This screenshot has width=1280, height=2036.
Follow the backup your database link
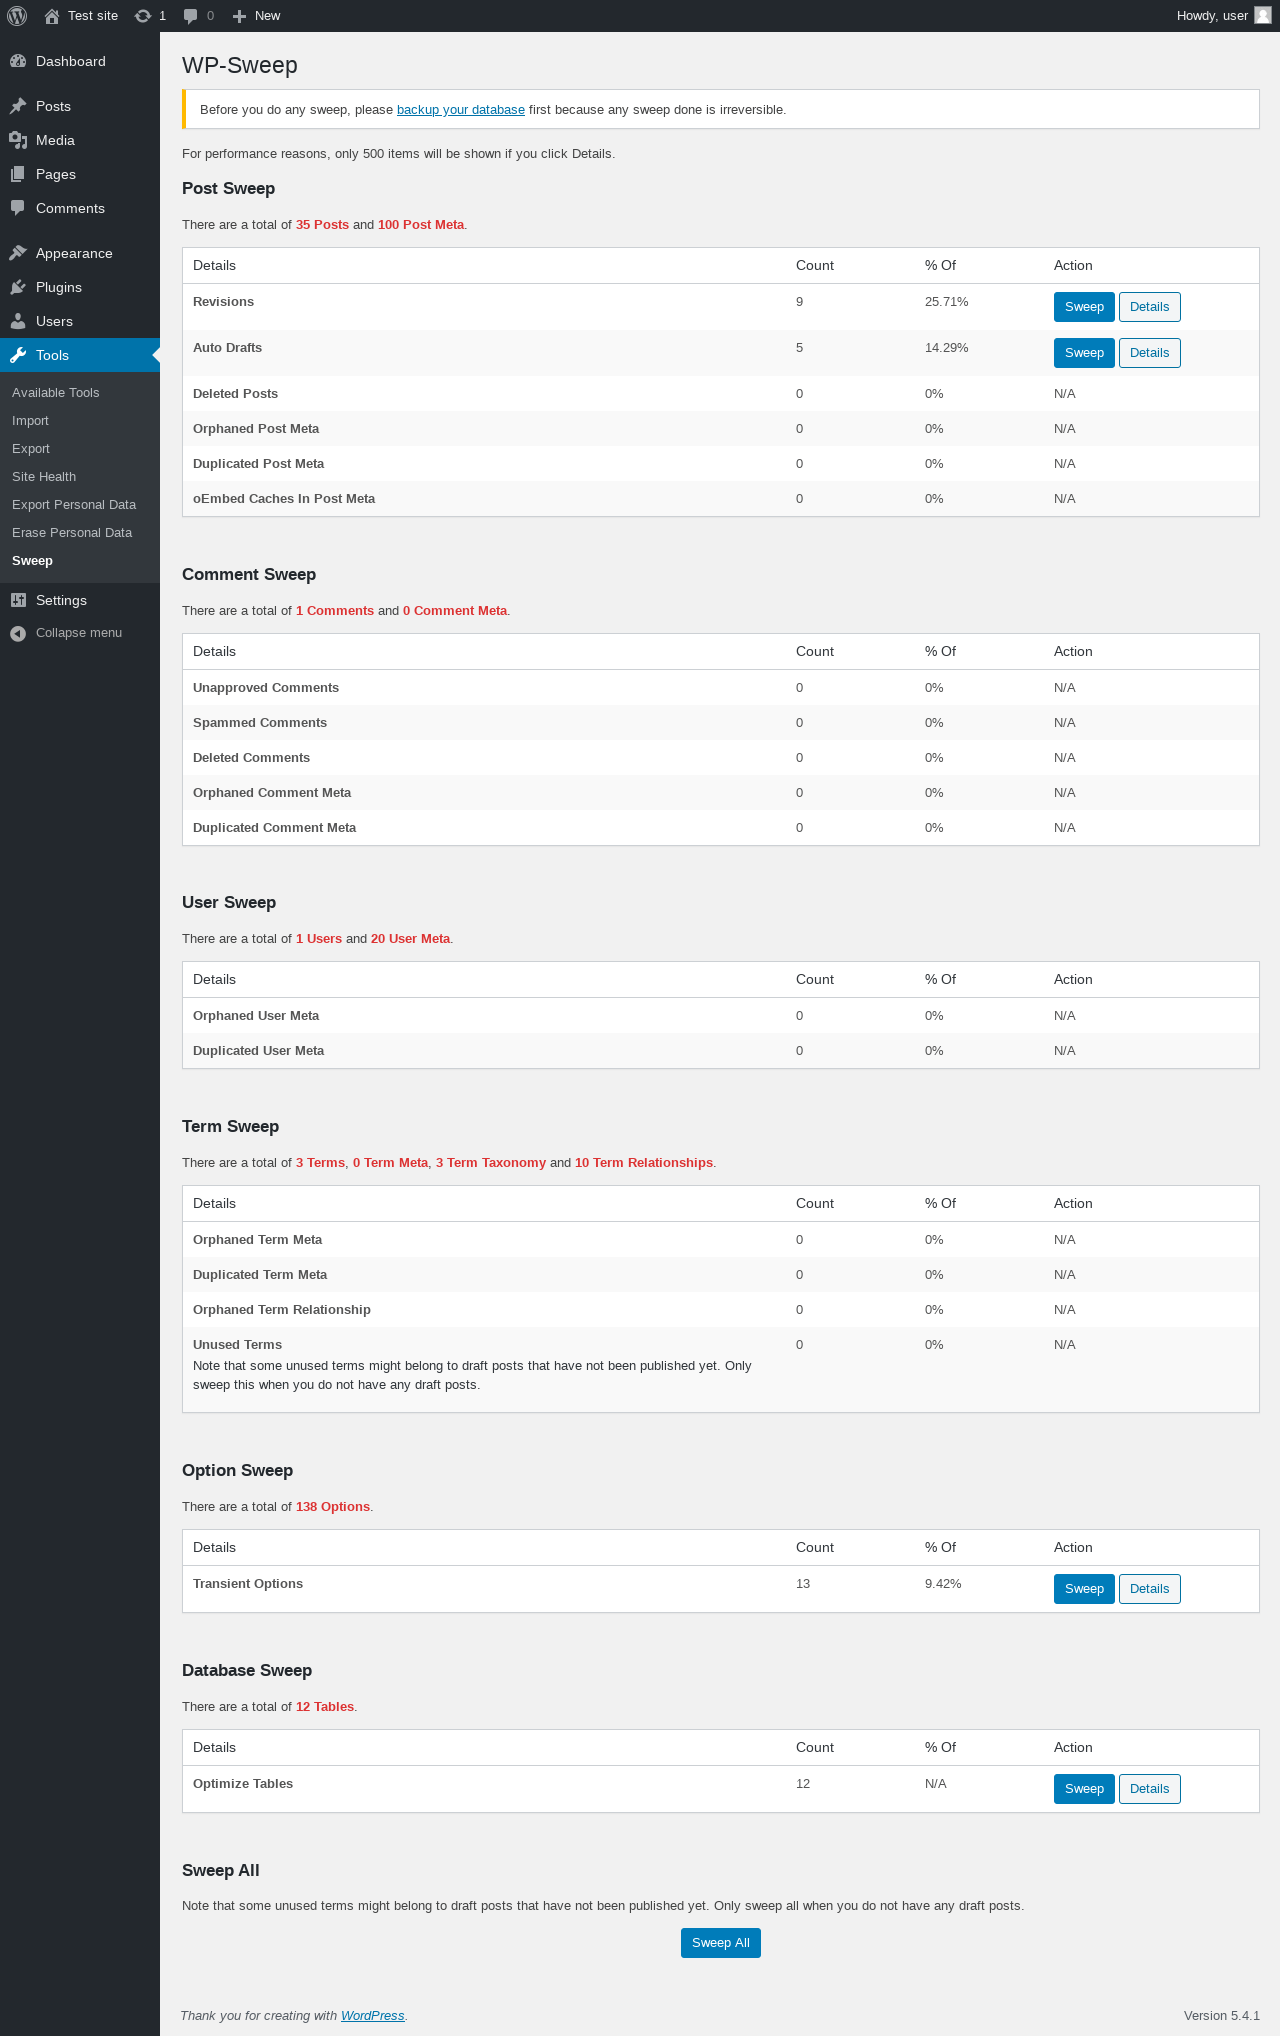(x=461, y=110)
